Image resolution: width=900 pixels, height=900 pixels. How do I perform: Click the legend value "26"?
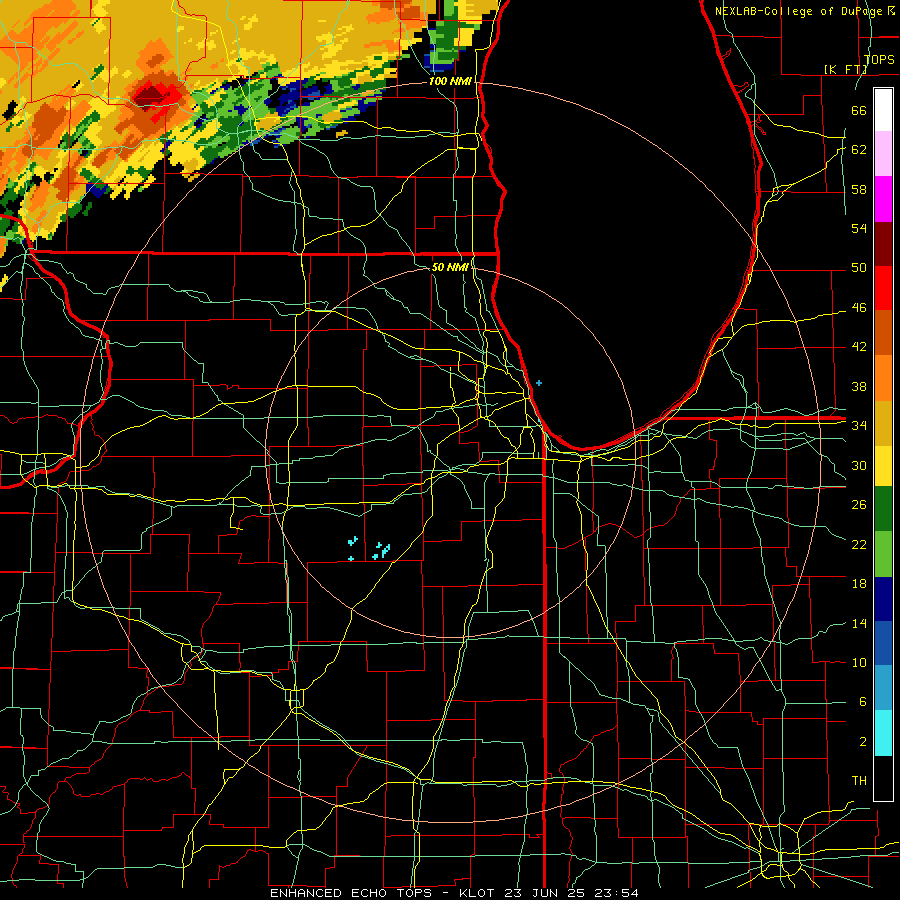(x=859, y=505)
